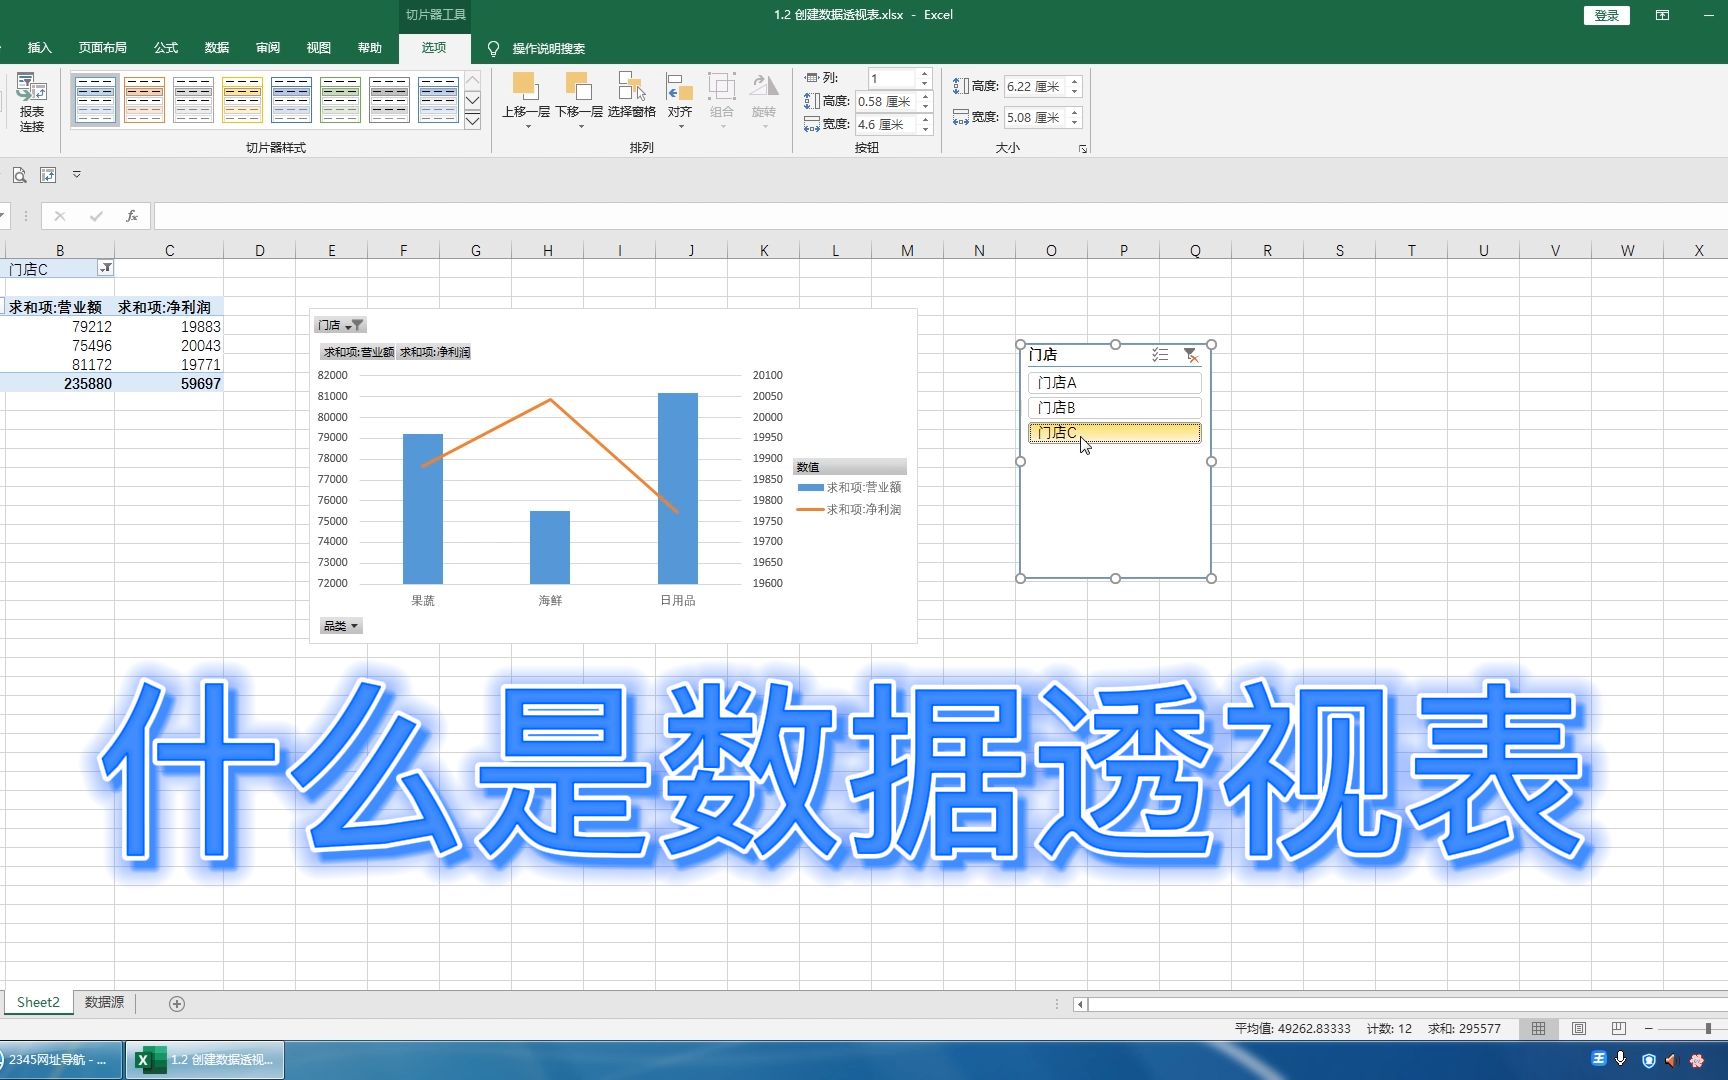This screenshot has height=1080, width=1728.
Task: Select column header H
Action: pyautogui.click(x=548, y=250)
